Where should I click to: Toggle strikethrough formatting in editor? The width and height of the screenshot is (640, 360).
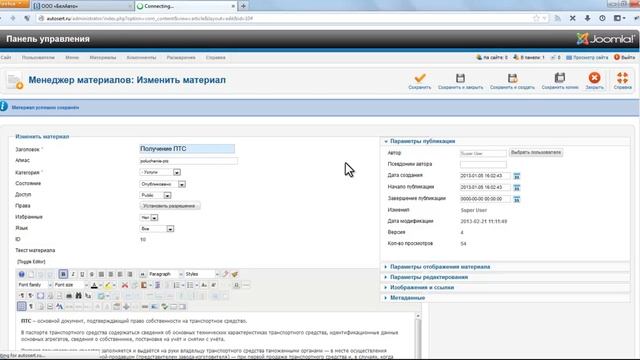(x=92, y=274)
